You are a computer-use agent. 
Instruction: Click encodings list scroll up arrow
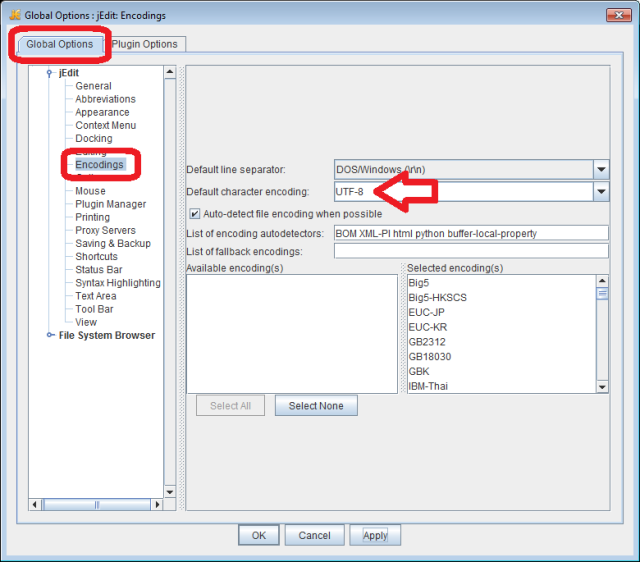point(602,281)
